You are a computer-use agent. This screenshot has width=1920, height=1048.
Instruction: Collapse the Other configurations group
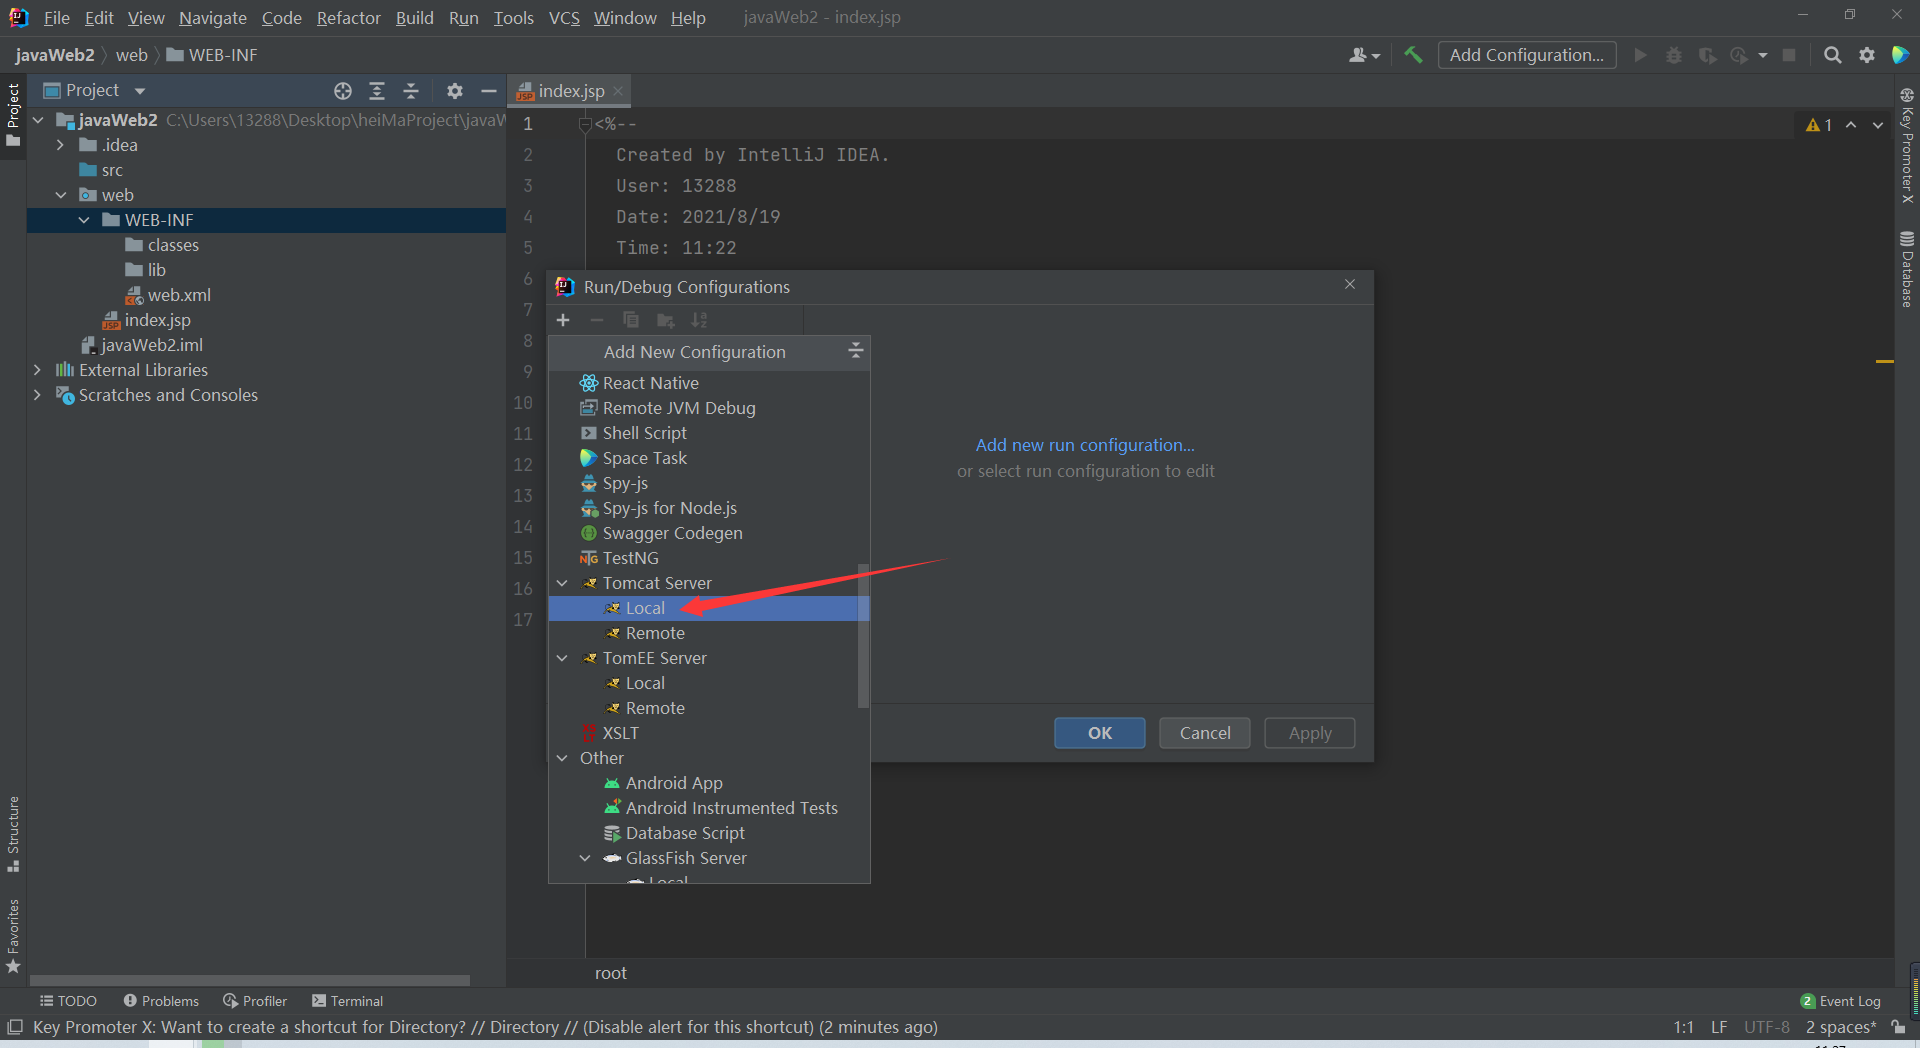[x=562, y=758]
